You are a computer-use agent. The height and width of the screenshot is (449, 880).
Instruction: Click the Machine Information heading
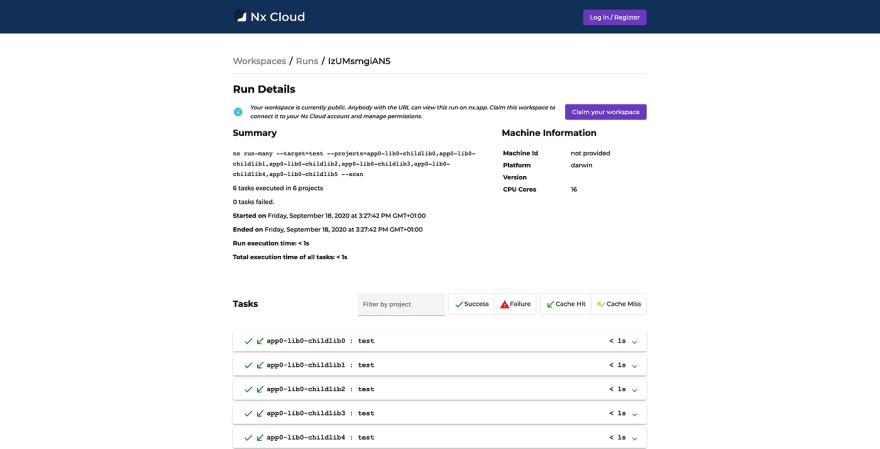tap(549, 133)
